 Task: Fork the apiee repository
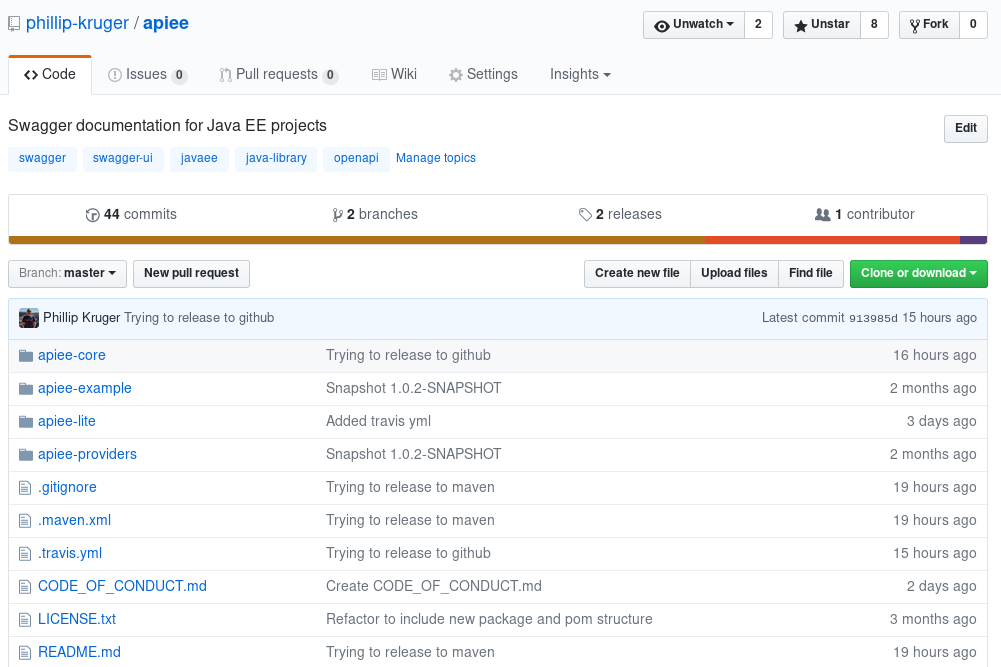tap(929, 25)
